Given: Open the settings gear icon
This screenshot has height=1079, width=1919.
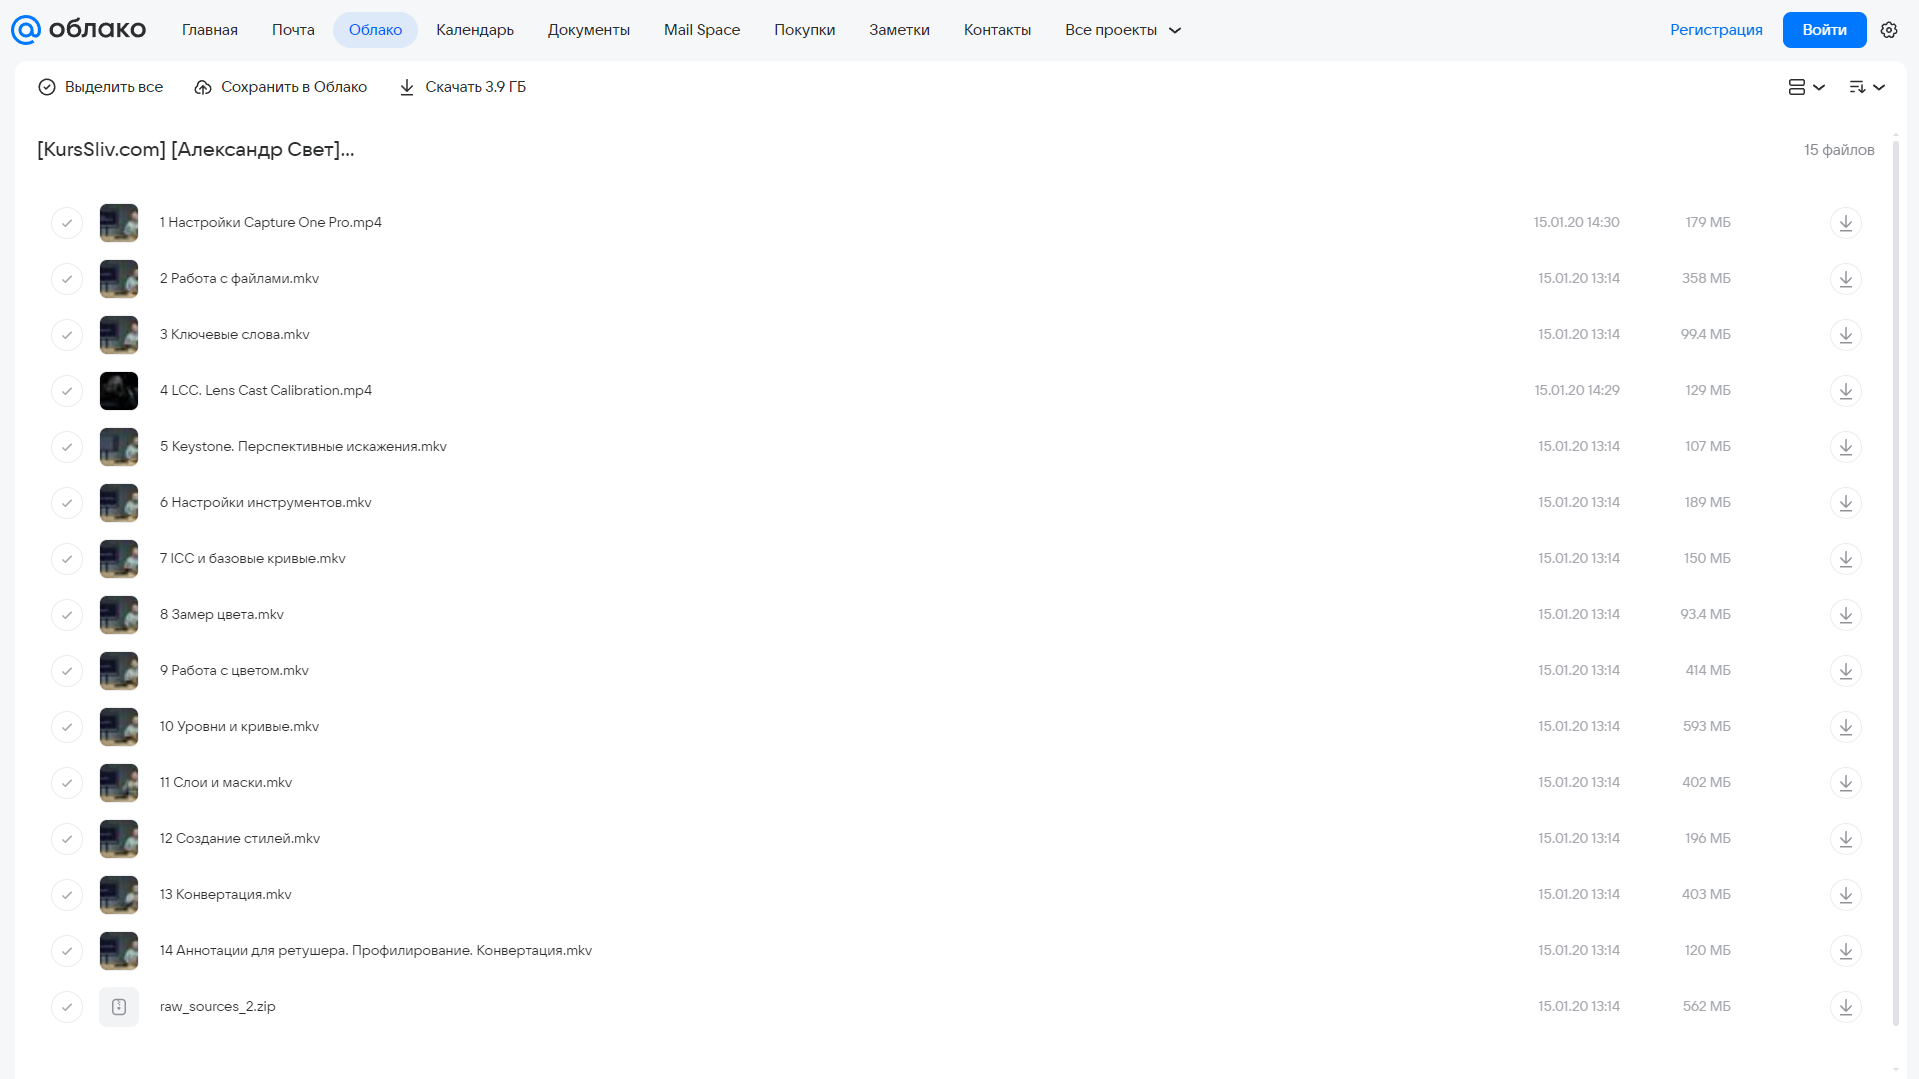Looking at the screenshot, I should pos(1888,30).
